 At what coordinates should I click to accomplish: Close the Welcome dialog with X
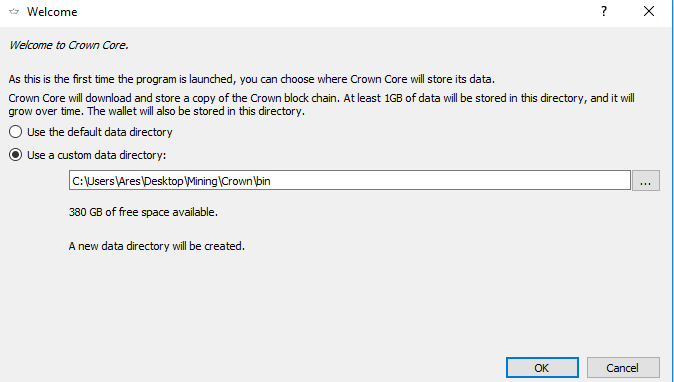(649, 11)
